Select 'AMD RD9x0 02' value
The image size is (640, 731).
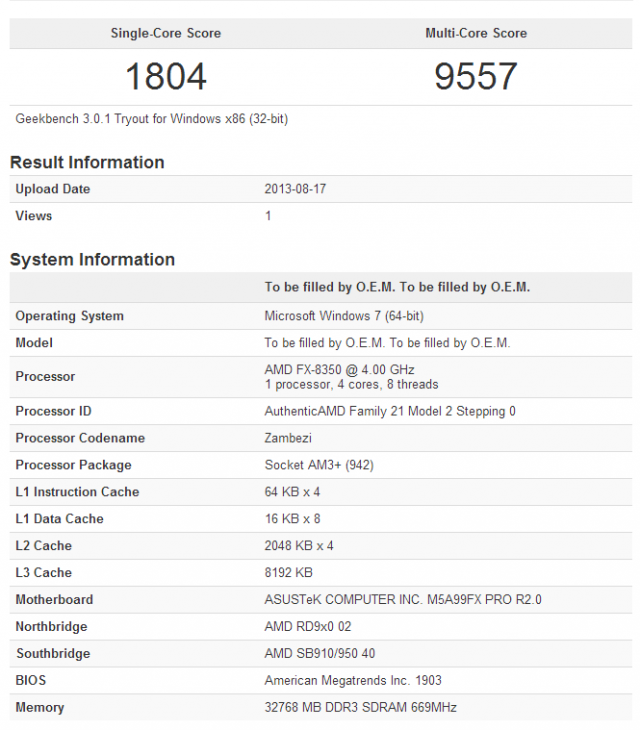[x=308, y=627]
